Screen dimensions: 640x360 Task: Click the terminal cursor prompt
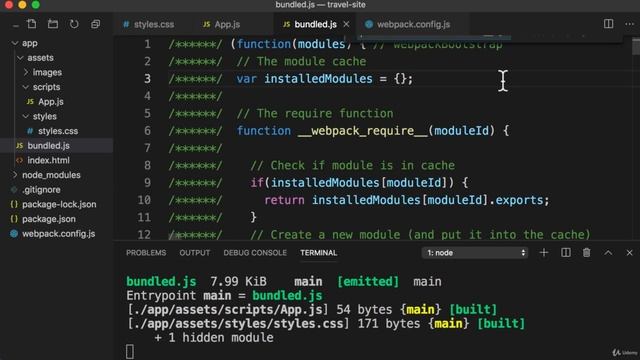pos(130,351)
